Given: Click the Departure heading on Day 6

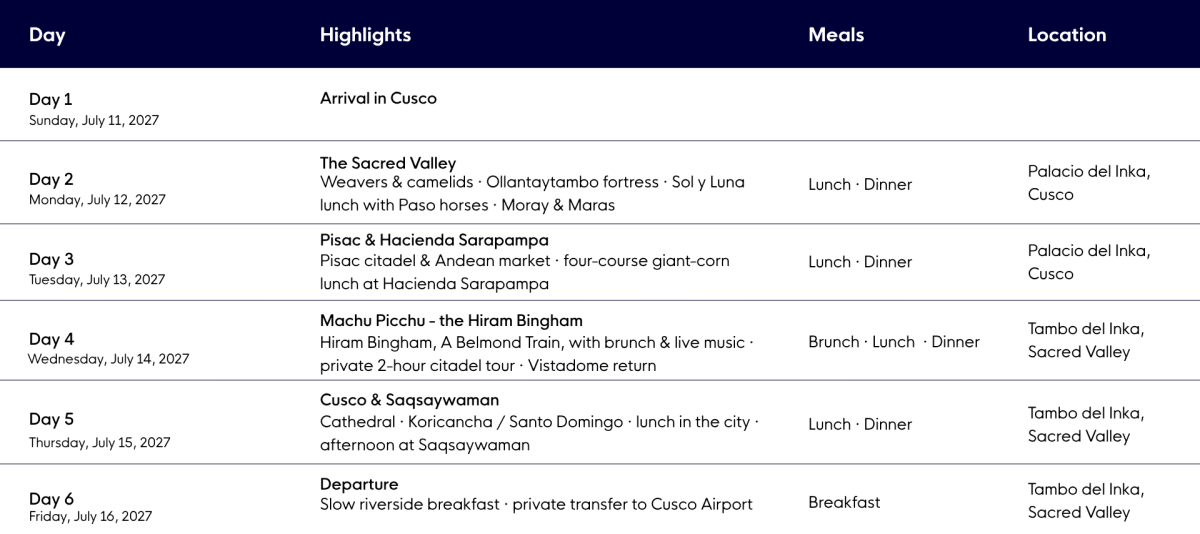Looking at the screenshot, I should [359, 484].
